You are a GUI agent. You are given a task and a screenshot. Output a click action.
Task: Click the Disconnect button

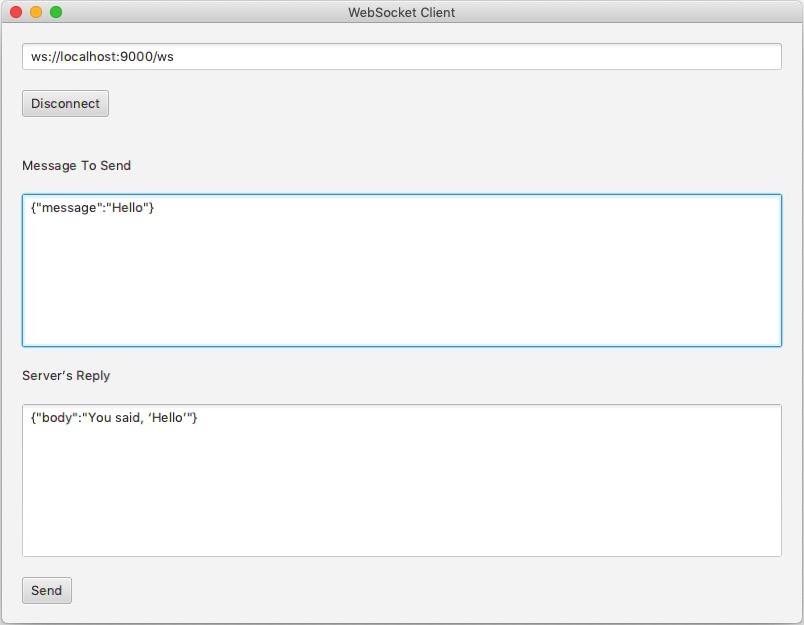click(65, 104)
